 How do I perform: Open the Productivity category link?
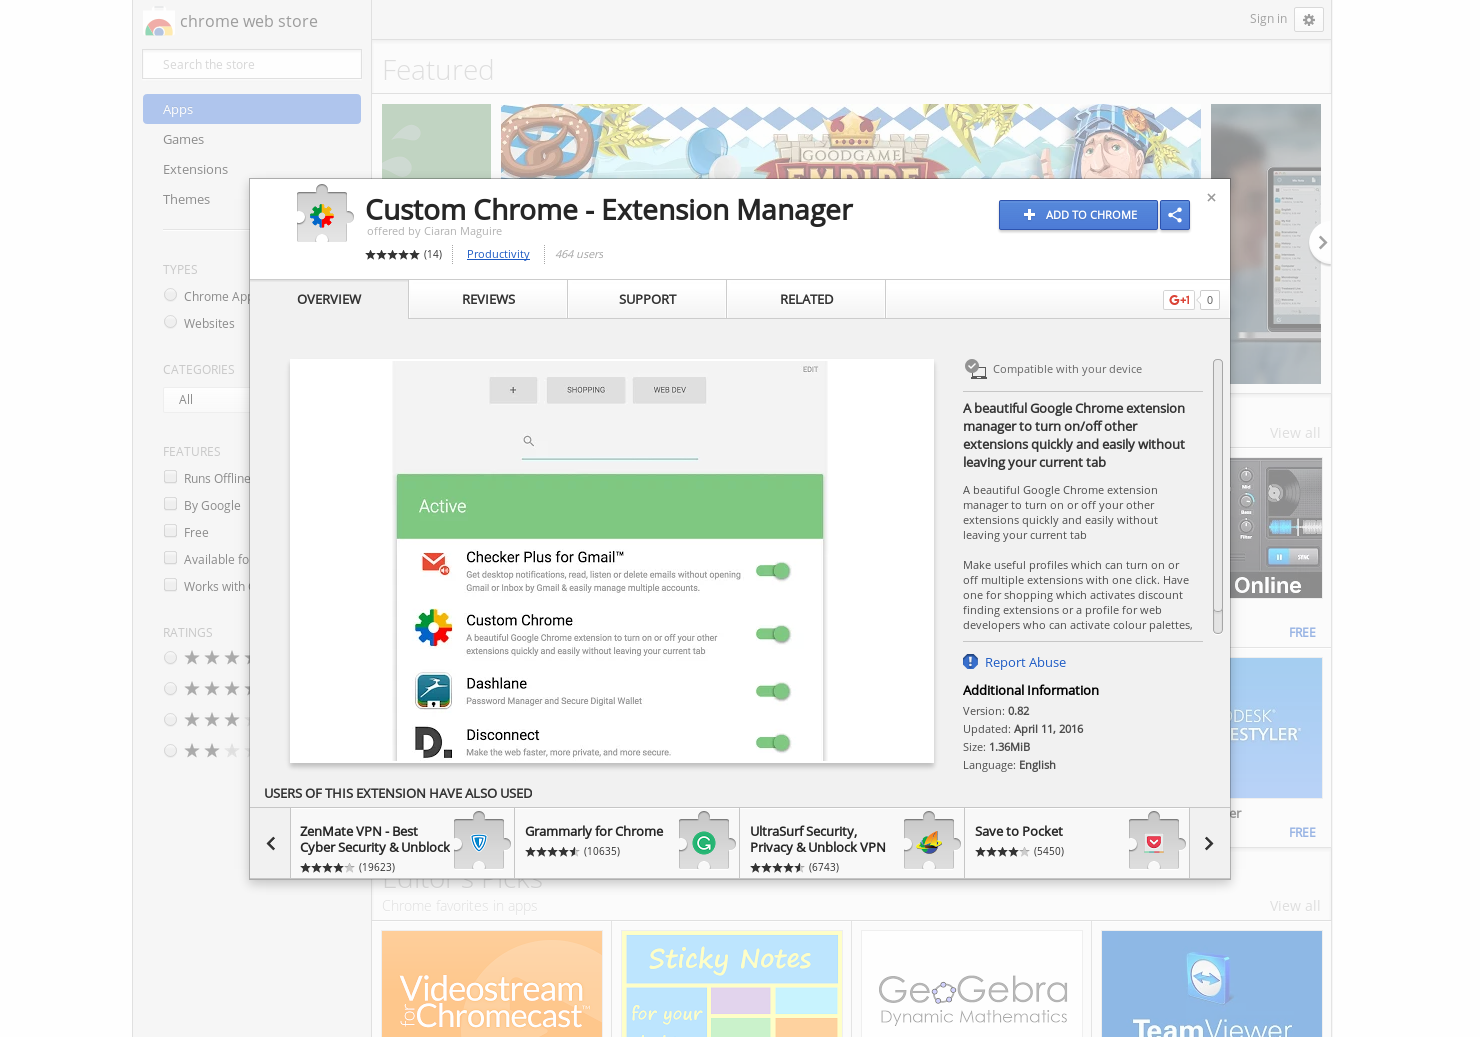point(498,254)
